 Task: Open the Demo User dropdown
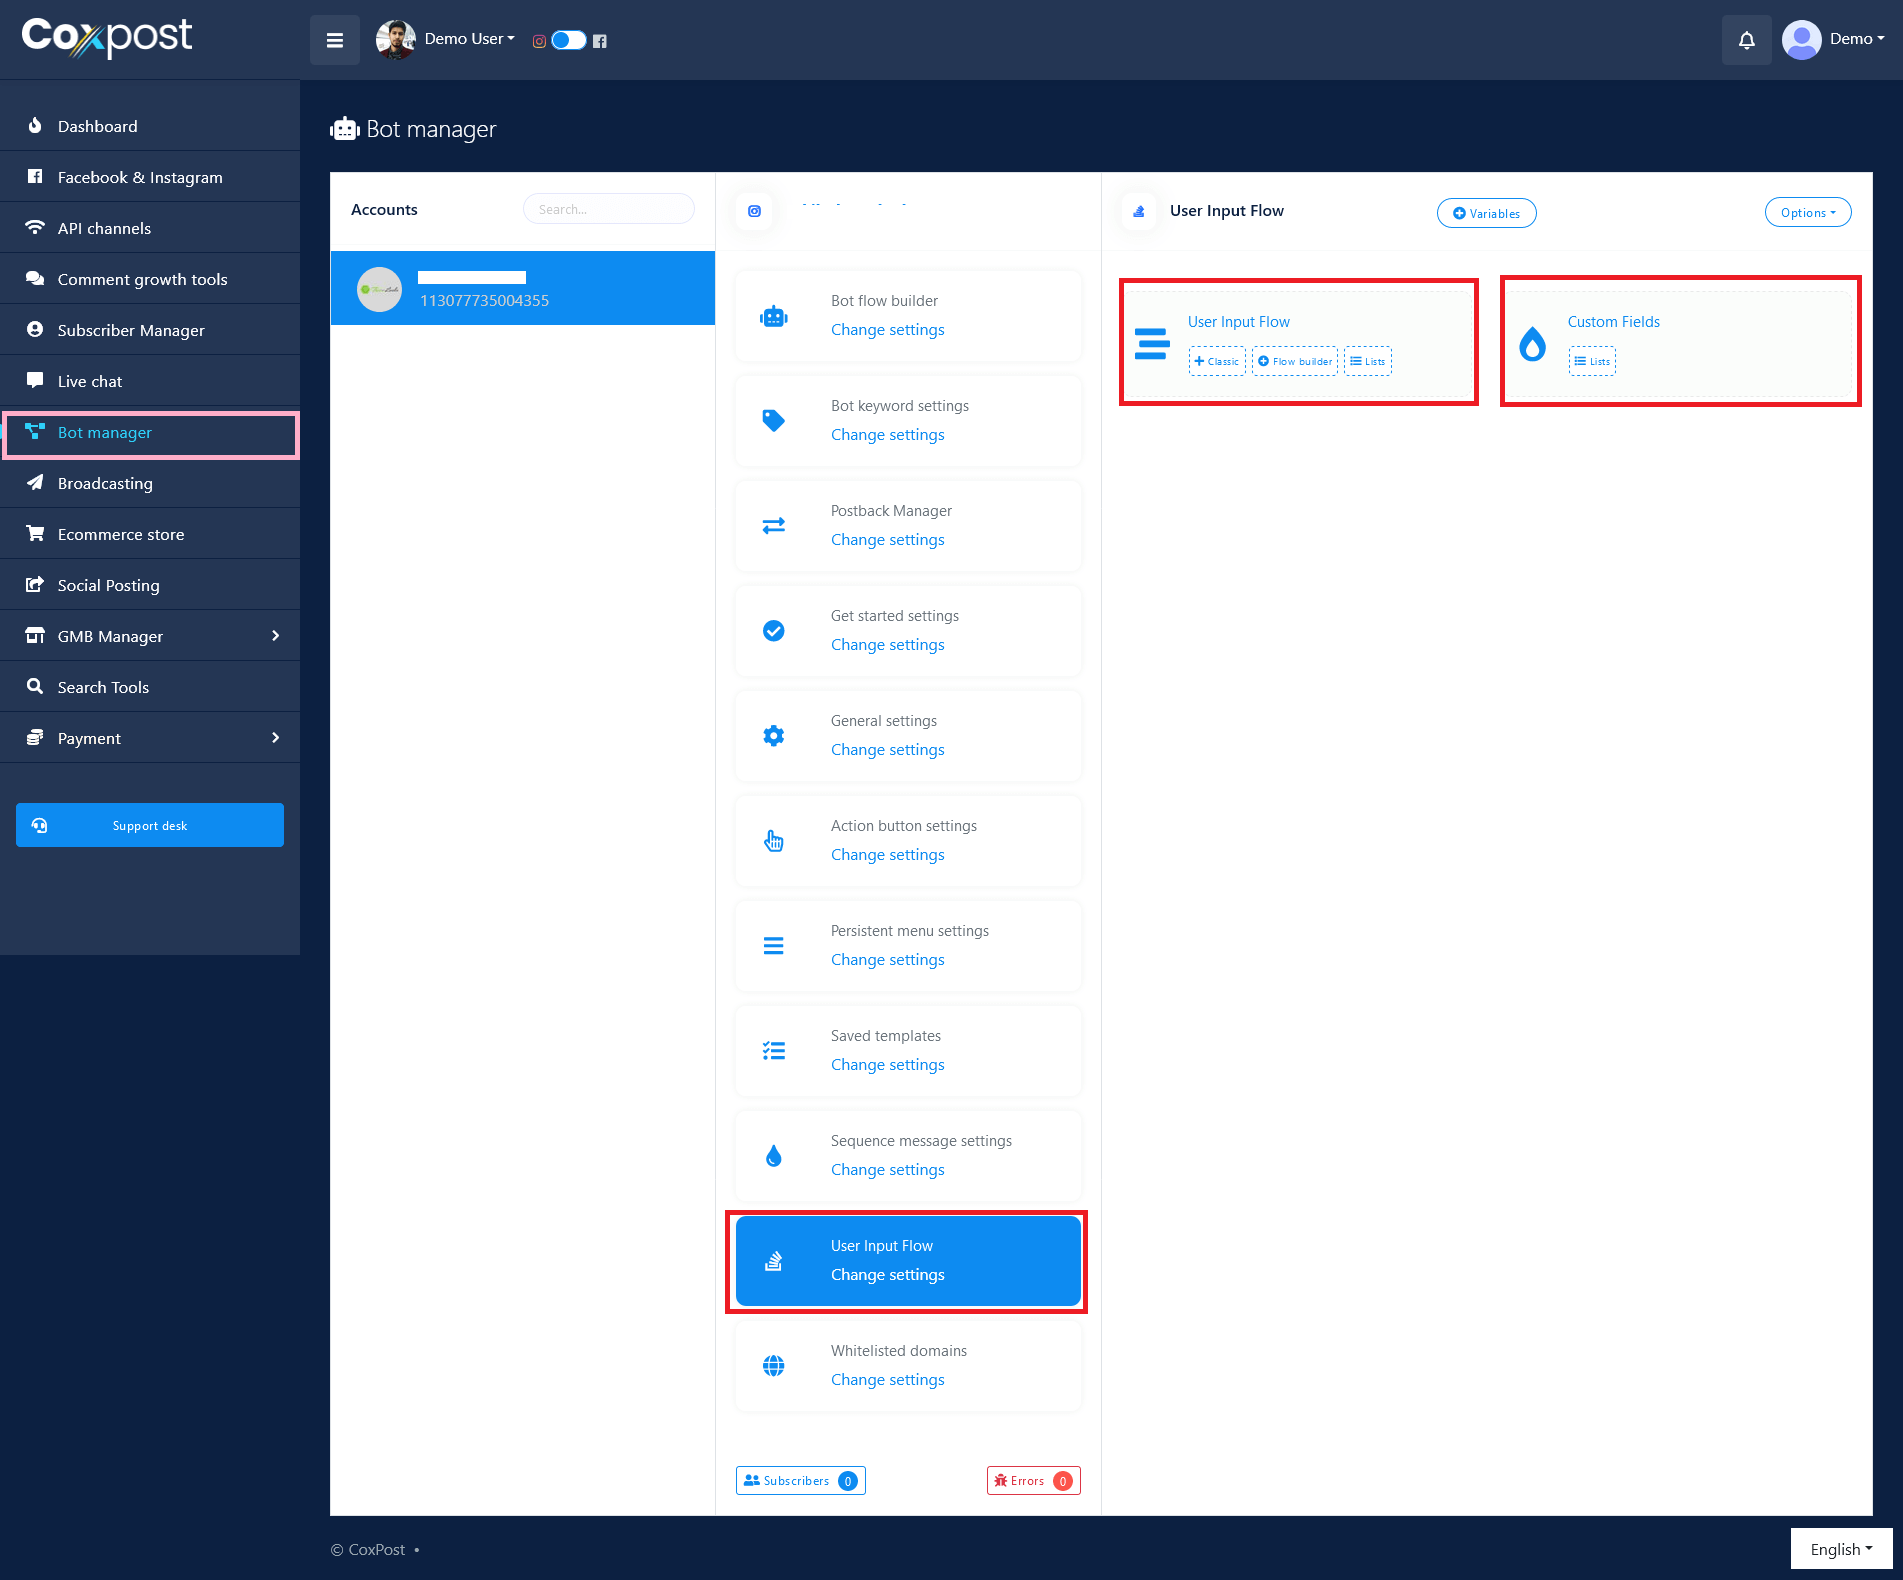(468, 39)
